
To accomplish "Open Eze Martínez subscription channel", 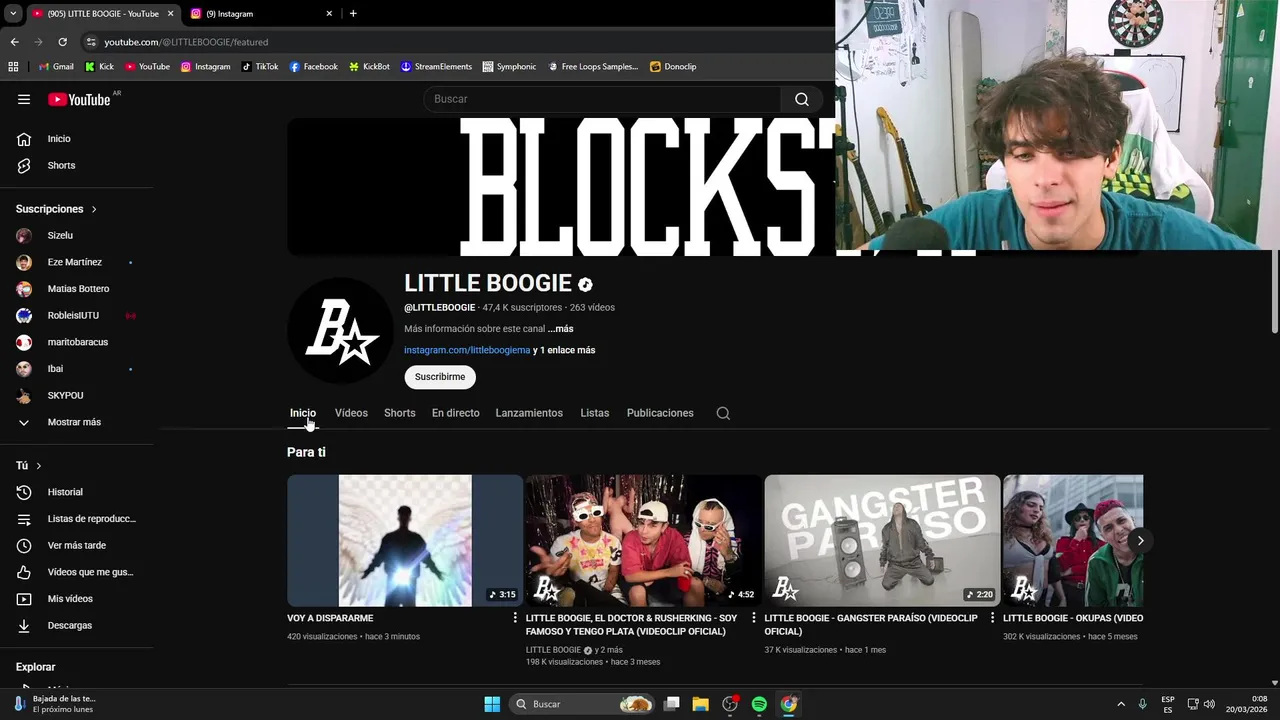I will click(x=76, y=262).
